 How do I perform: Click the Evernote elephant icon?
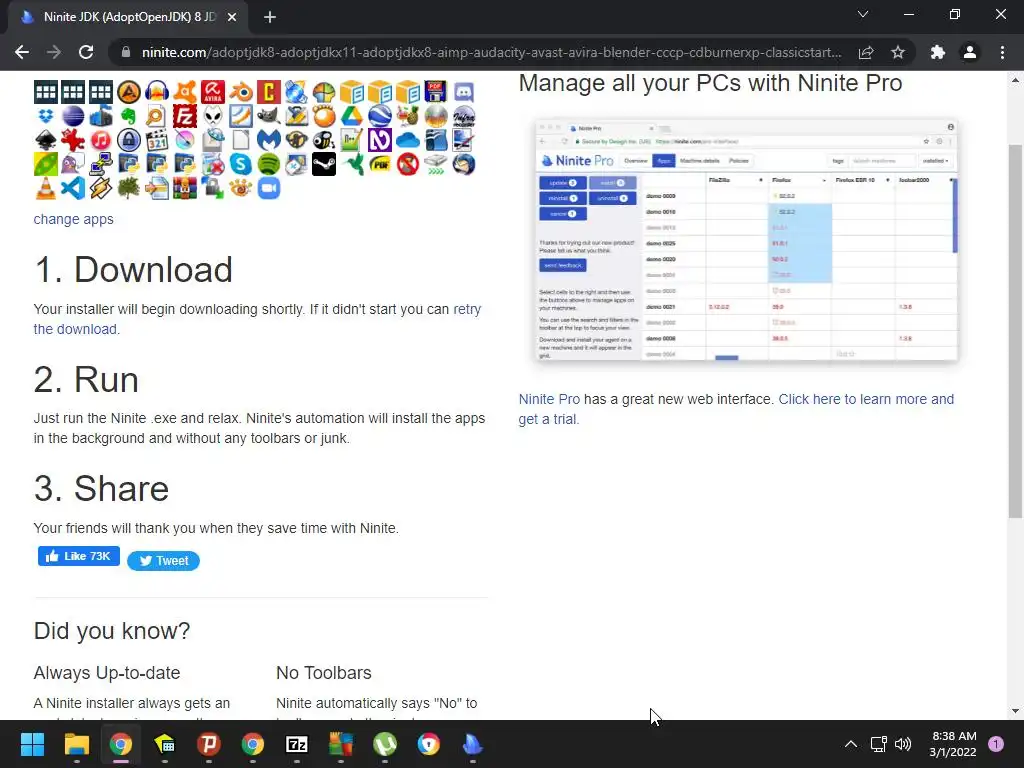point(129,116)
